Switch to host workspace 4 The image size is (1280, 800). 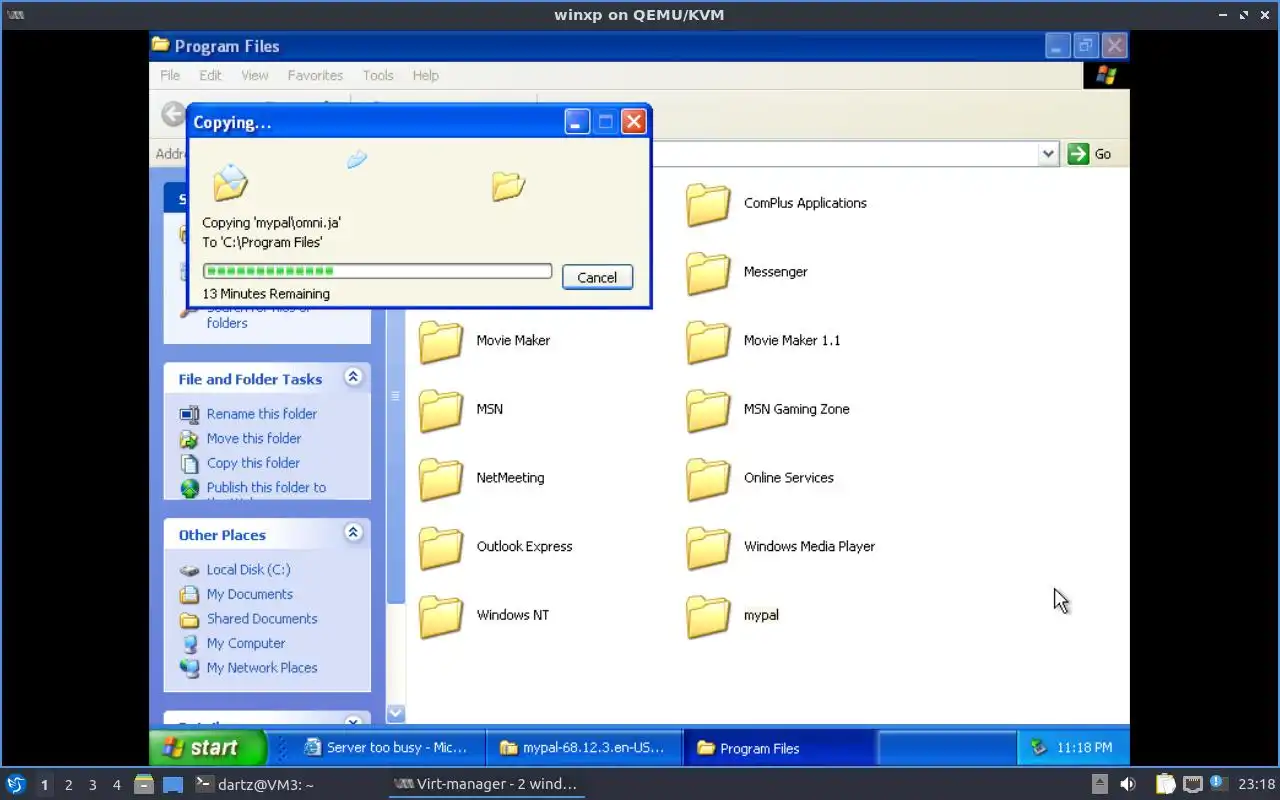(116, 785)
